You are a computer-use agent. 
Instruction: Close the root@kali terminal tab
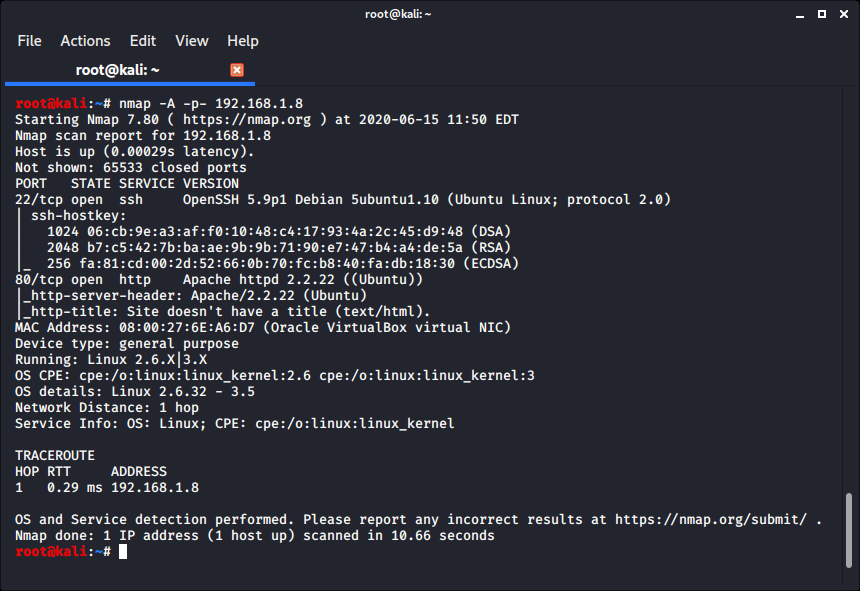tap(237, 70)
